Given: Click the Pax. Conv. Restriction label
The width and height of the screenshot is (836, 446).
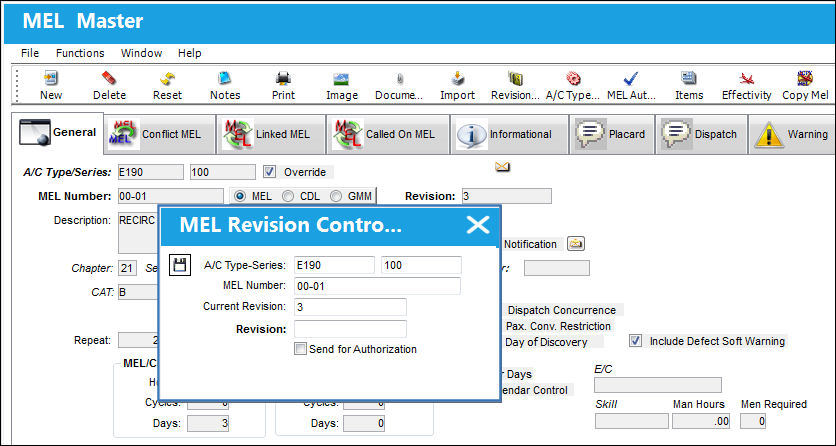Looking at the screenshot, I should coord(558,326).
